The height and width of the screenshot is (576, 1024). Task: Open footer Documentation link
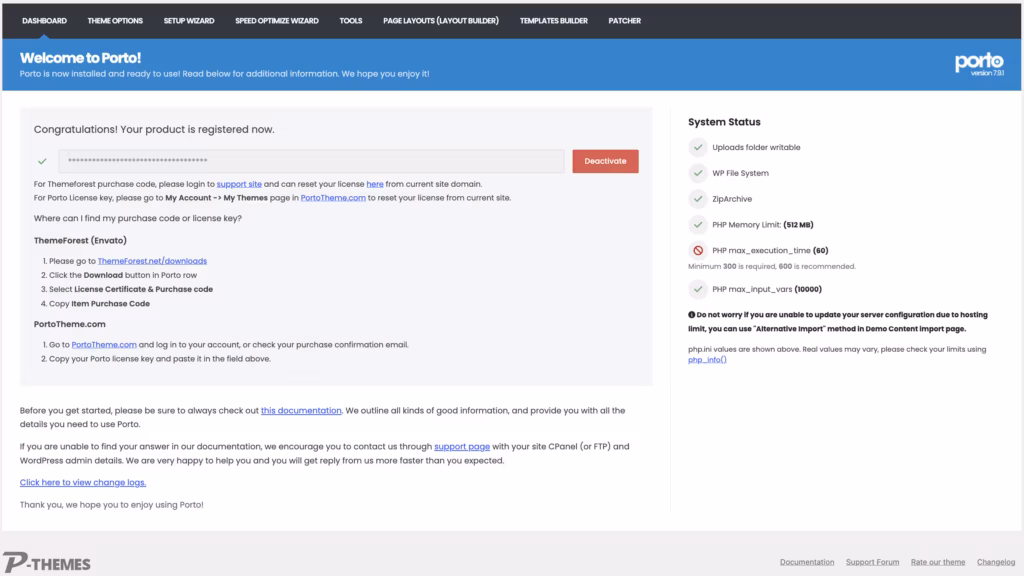tap(807, 562)
